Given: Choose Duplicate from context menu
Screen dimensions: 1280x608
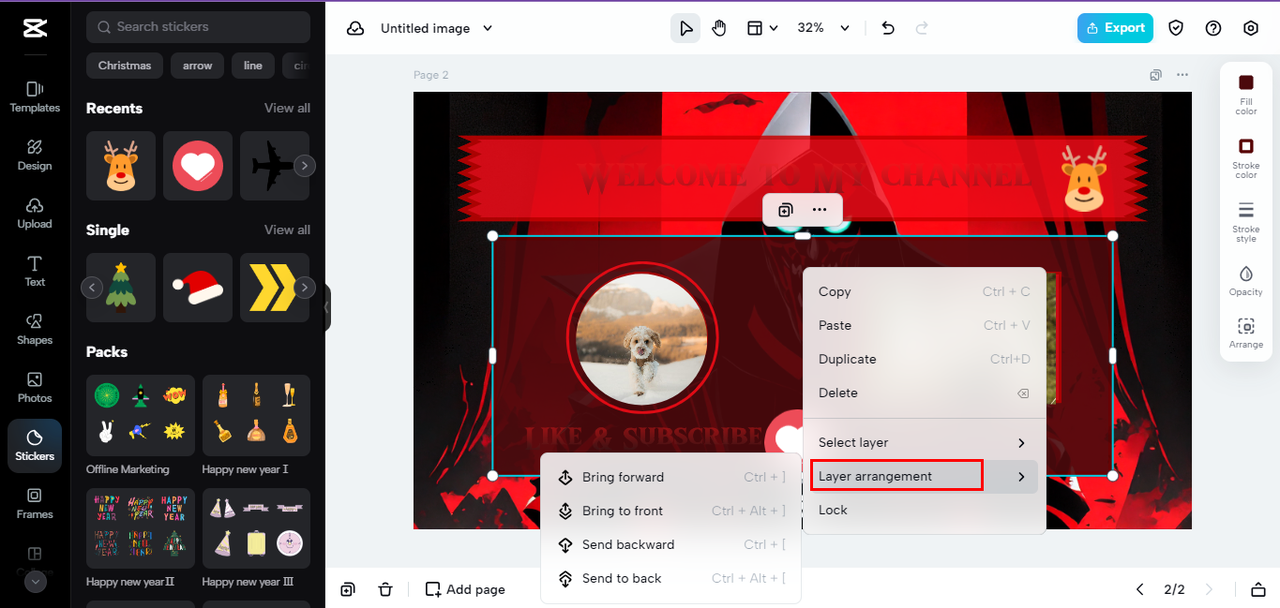Looking at the screenshot, I should coord(922,359).
